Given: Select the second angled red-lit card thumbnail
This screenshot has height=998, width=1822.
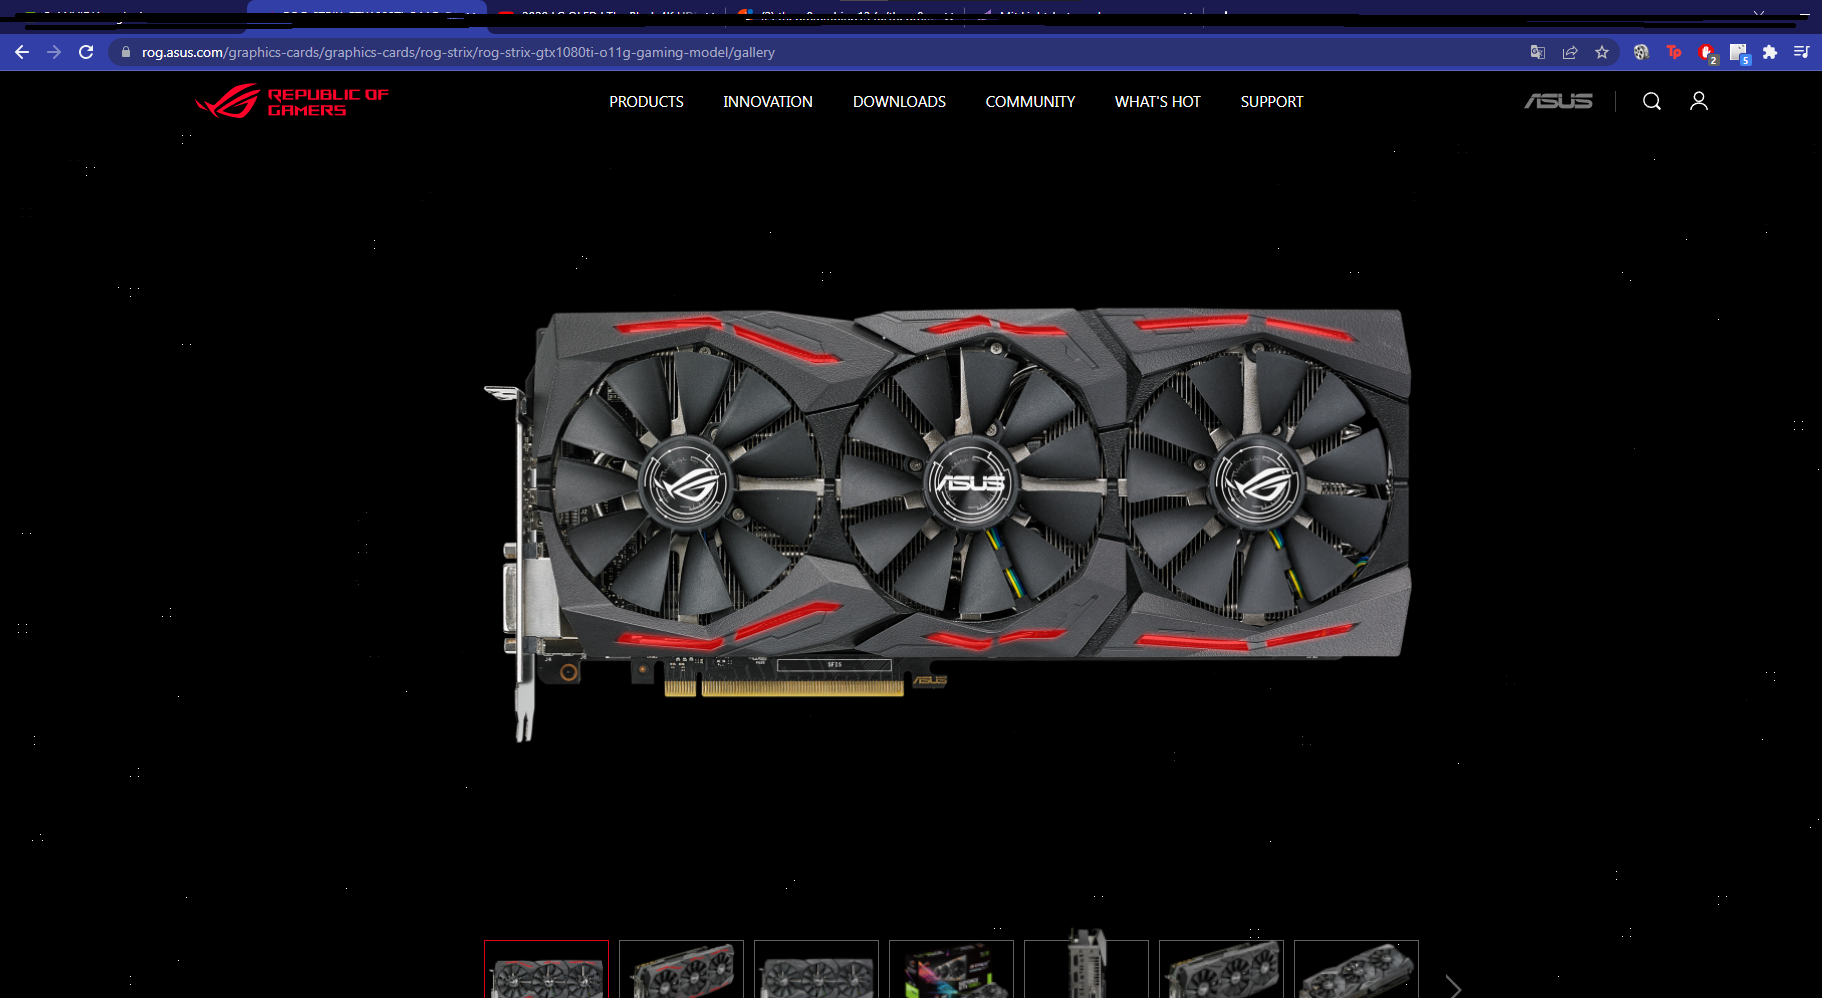Looking at the screenshot, I should coord(681,969).
